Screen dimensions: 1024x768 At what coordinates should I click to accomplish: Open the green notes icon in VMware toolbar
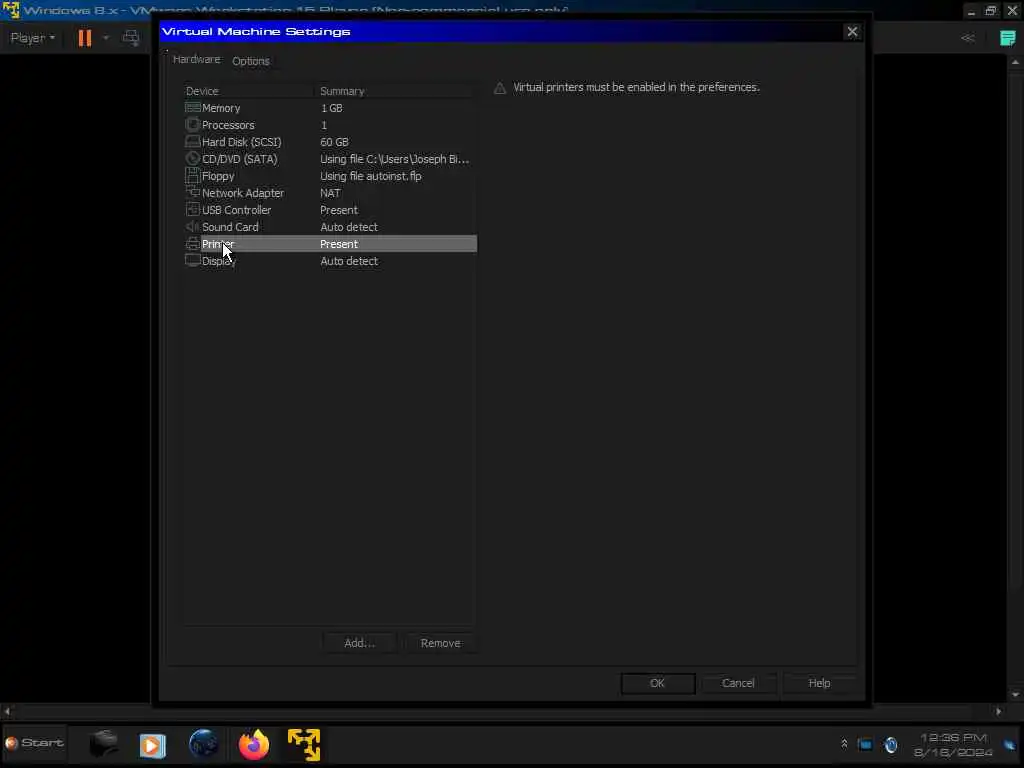click(1008, 38)
